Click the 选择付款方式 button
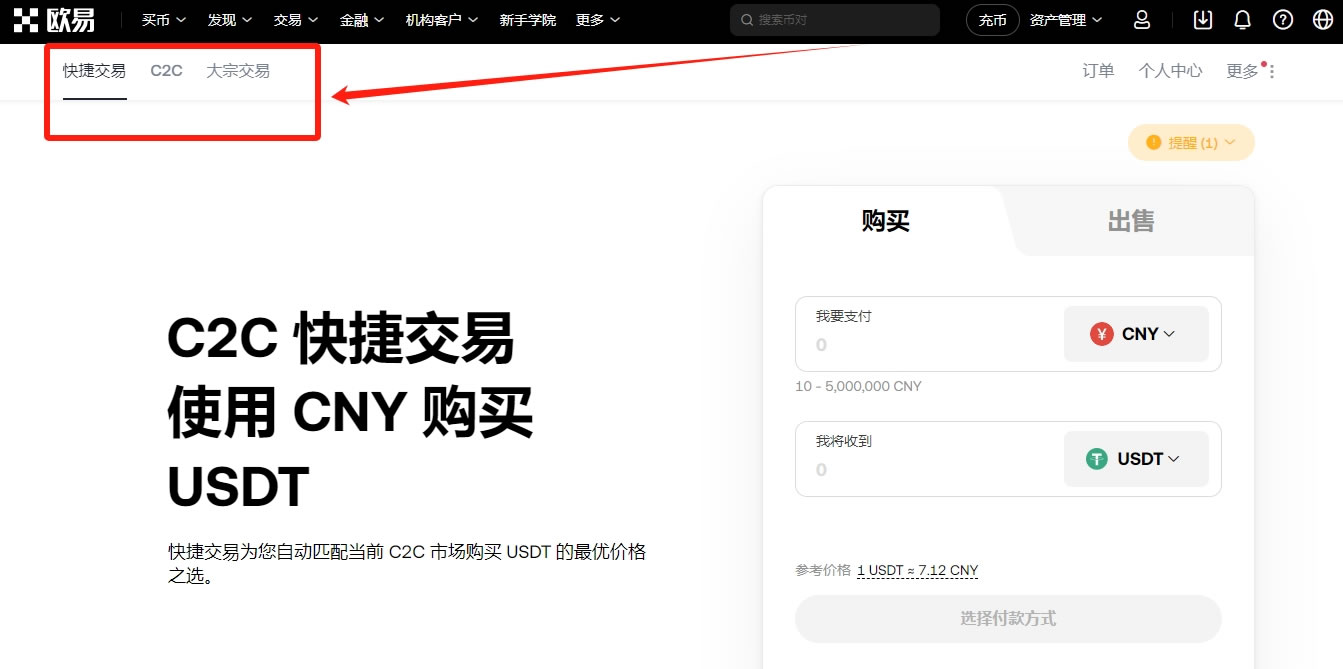1343x669 pixels. pyautogui.click(x=1008, y=619)
